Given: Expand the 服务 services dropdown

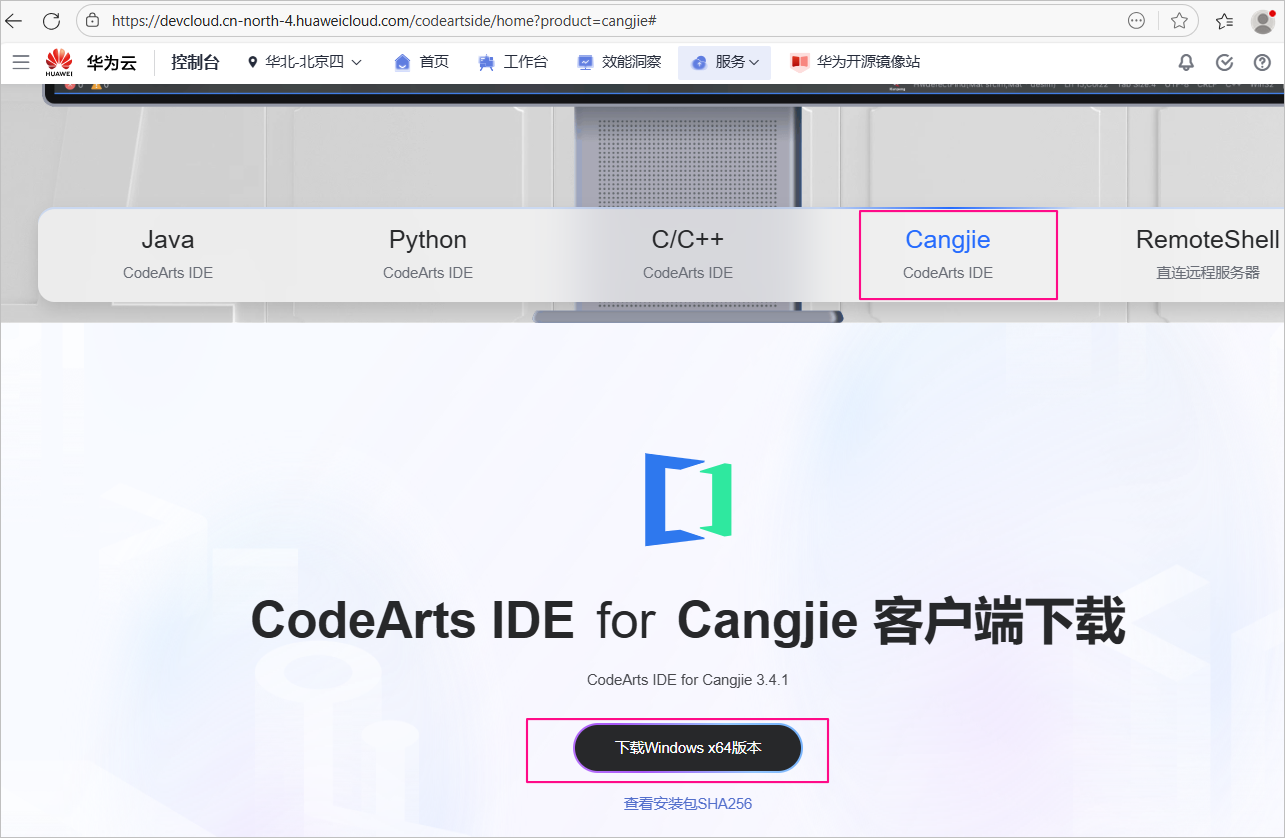Looking at the screenshot, I should point(725,62).
